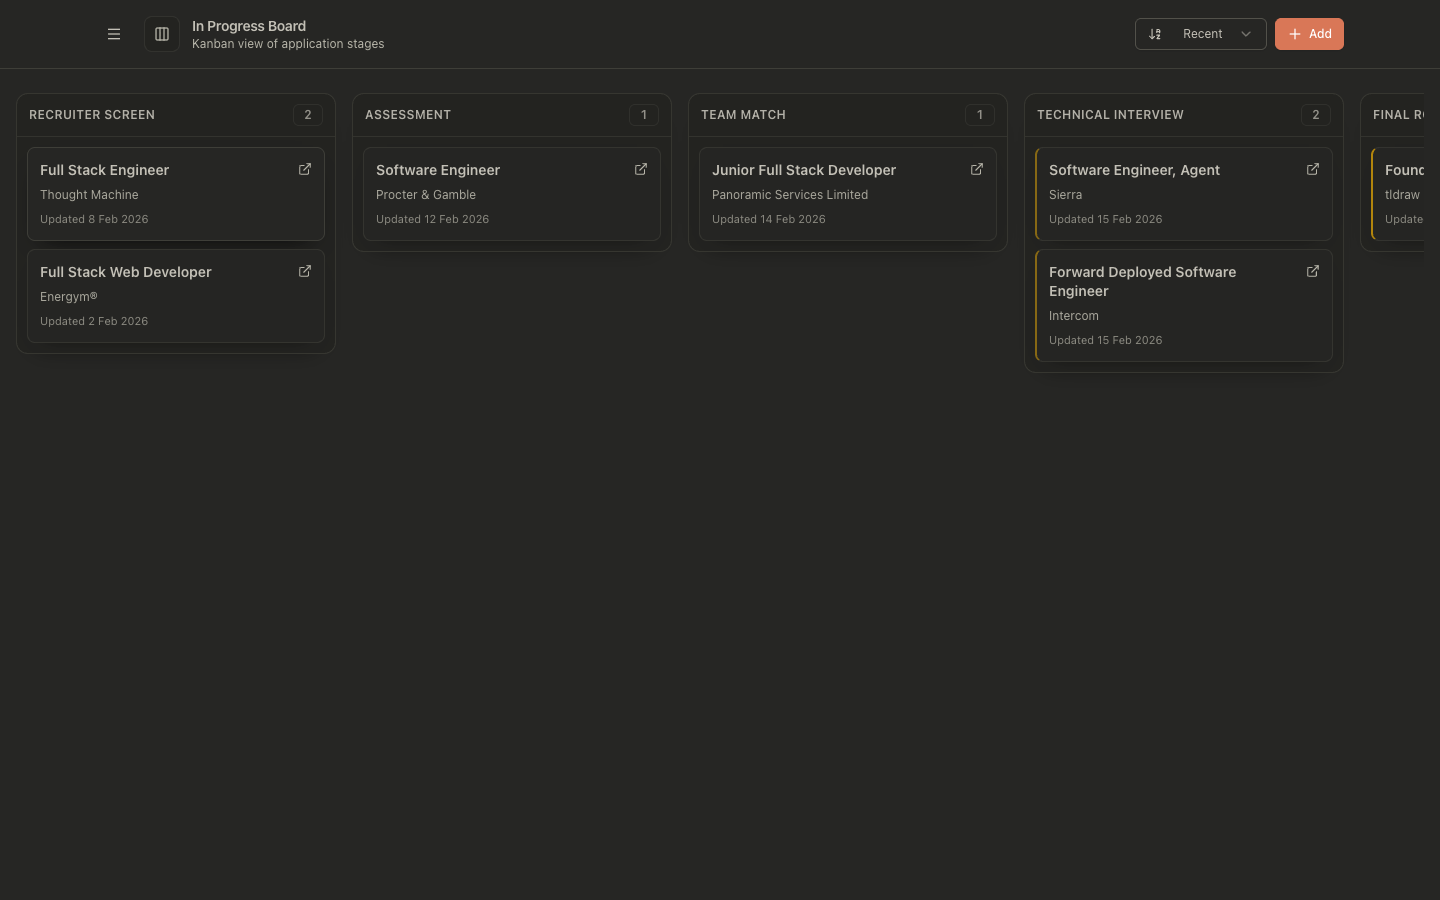Select the Software Engineer, Agent title
This screenshot has width=1440, height=900.
point(1134,170)
